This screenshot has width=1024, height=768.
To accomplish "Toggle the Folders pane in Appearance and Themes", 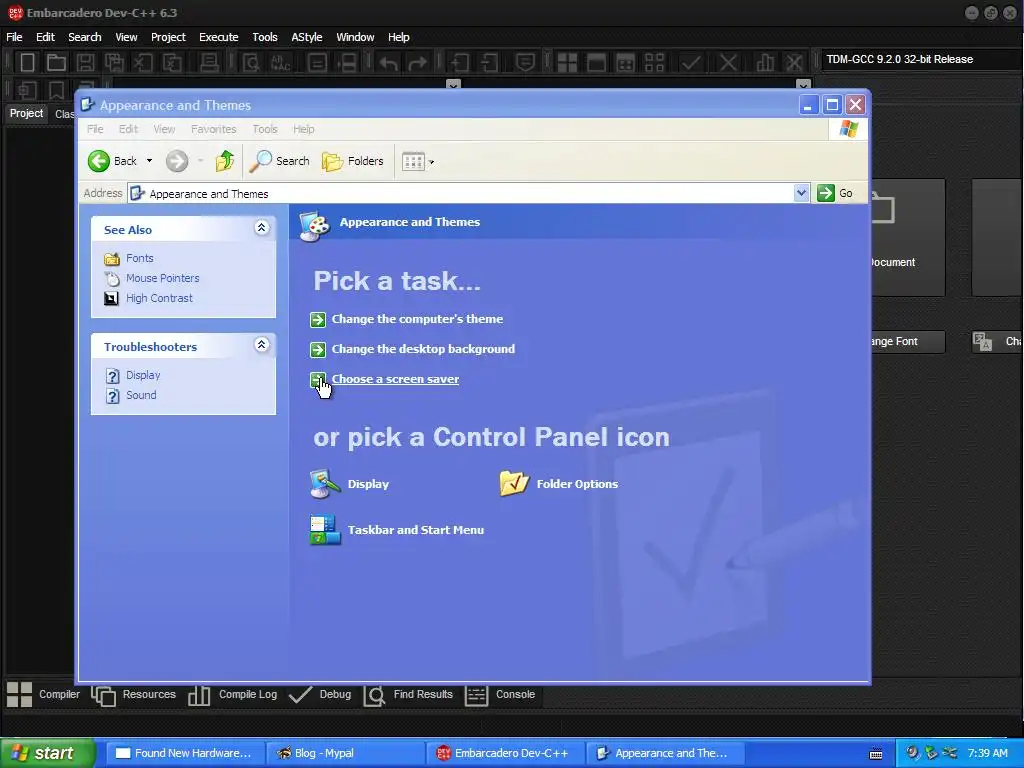I will 353,161.
